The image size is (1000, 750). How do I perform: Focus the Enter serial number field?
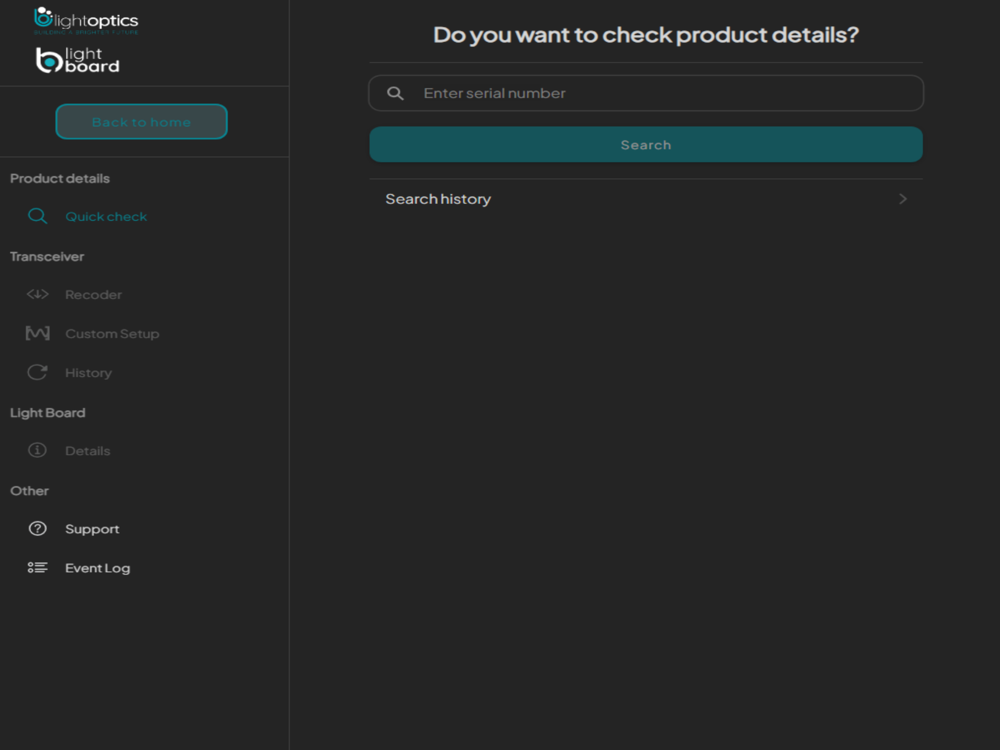pyautogui.click(x=660, y=93)
